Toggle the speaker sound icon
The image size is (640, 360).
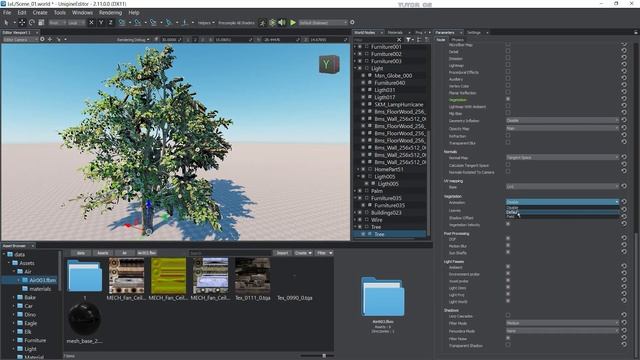pyautogui.click(x=282, y=22)
